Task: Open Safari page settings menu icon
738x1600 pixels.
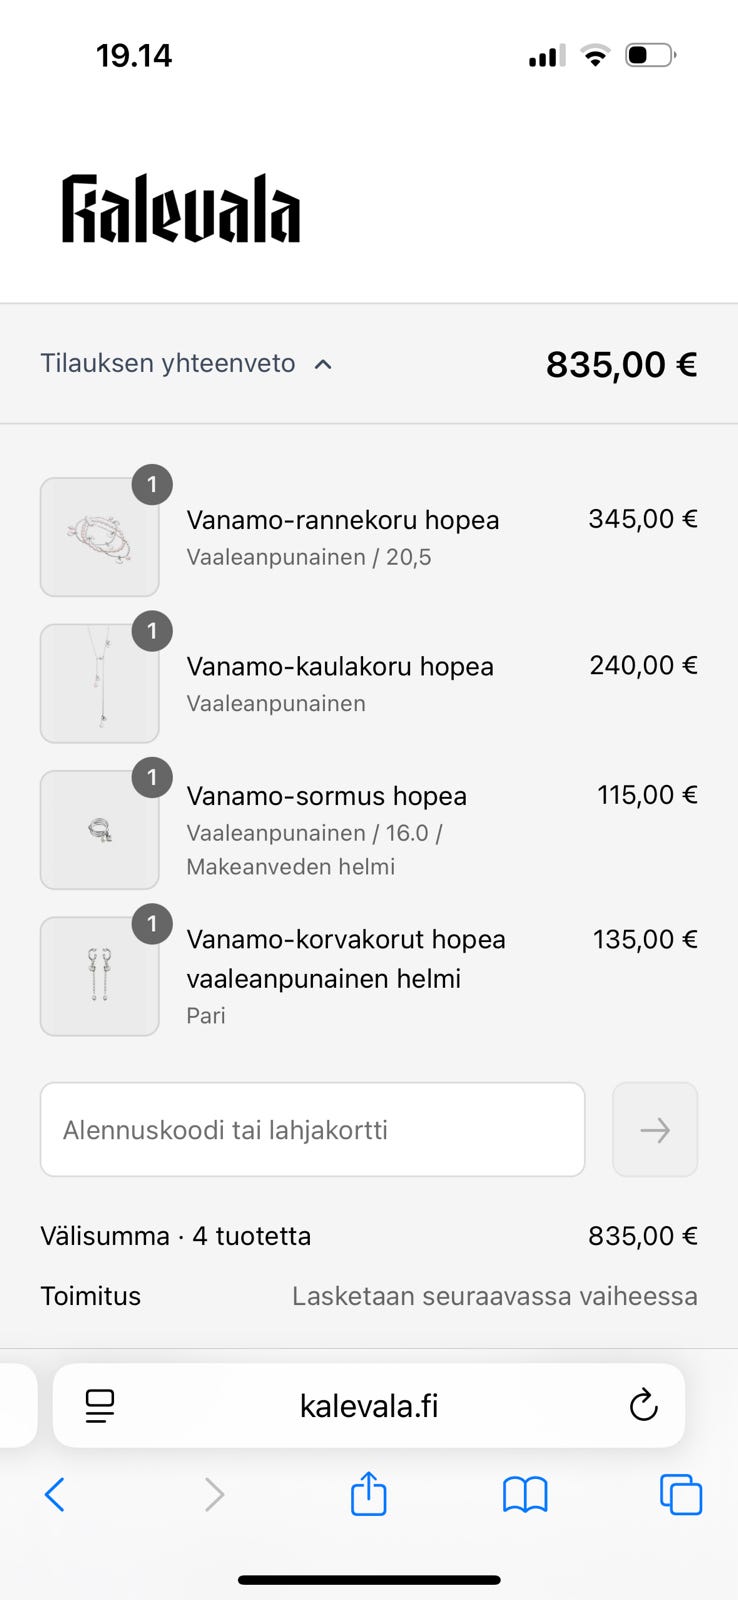Action: pyautogui.click(x=100, y=1406)
